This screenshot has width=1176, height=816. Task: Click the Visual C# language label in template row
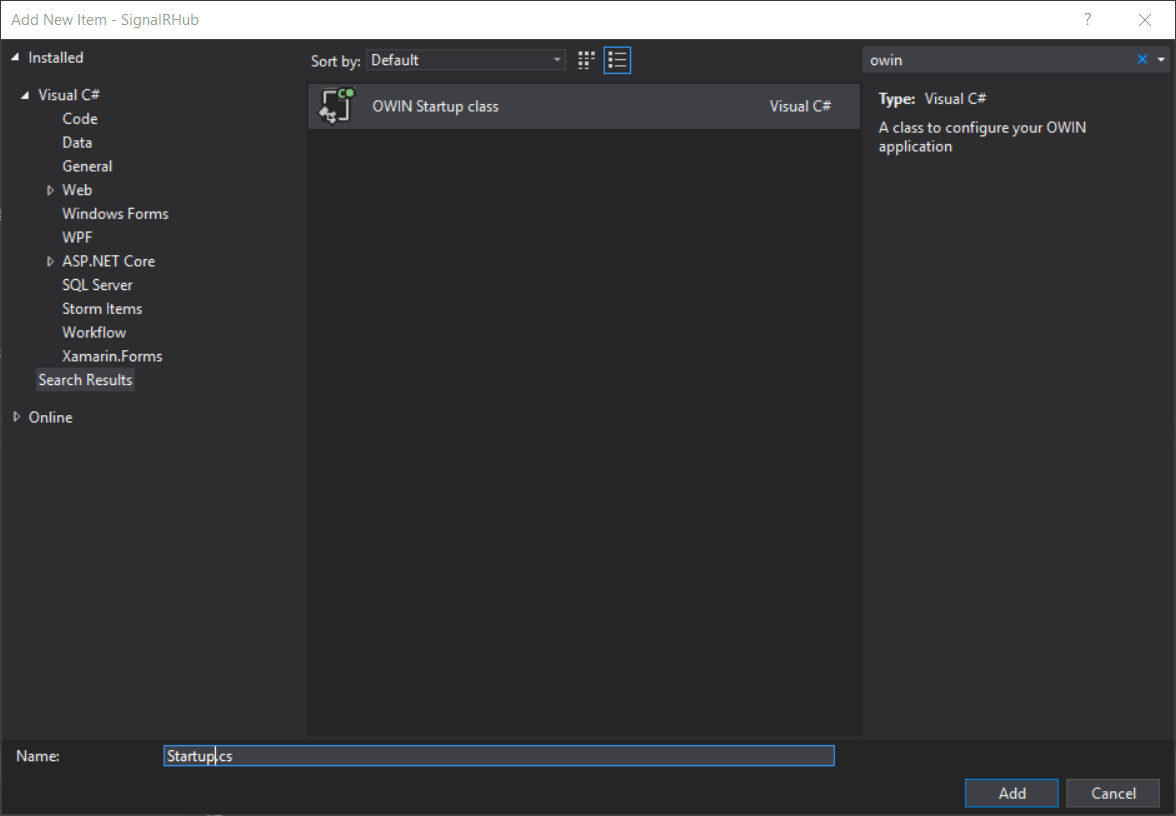(x=800, y=106)
